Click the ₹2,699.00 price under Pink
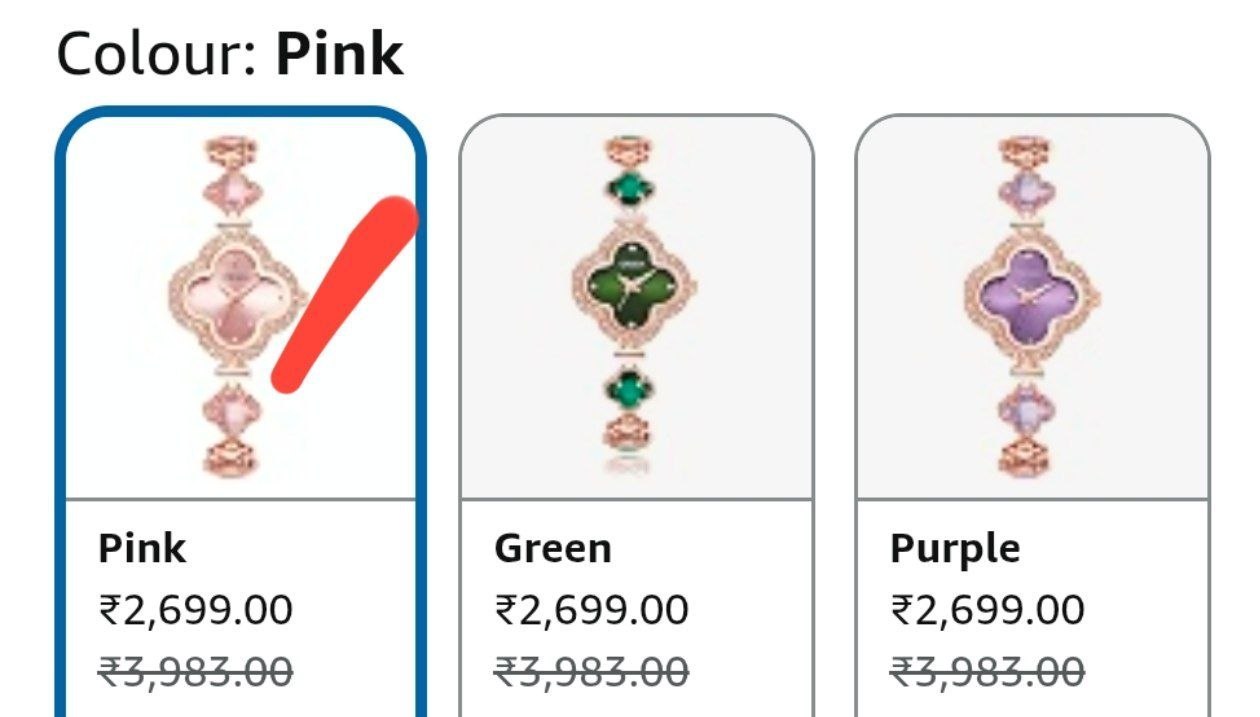 point(195,609)
